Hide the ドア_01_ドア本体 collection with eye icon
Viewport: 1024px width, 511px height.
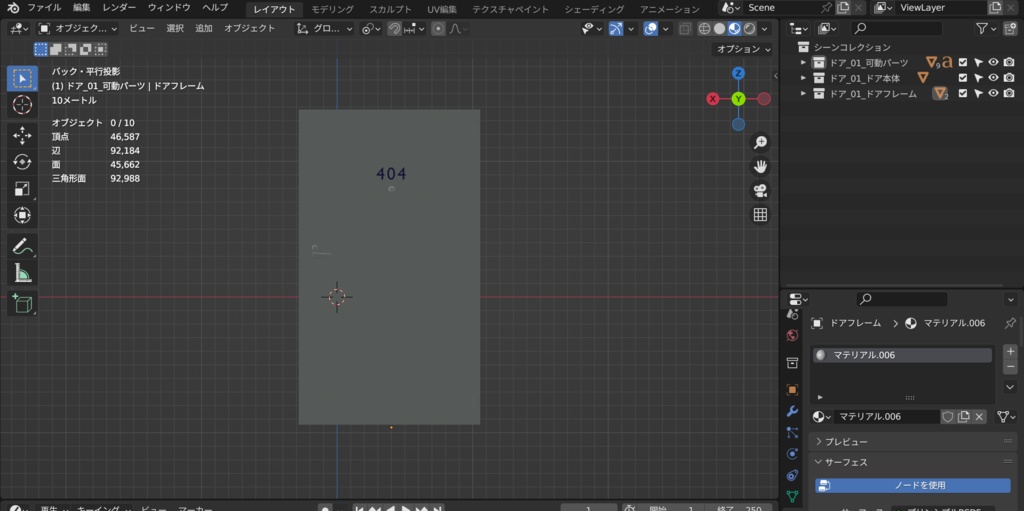point(993,78)
